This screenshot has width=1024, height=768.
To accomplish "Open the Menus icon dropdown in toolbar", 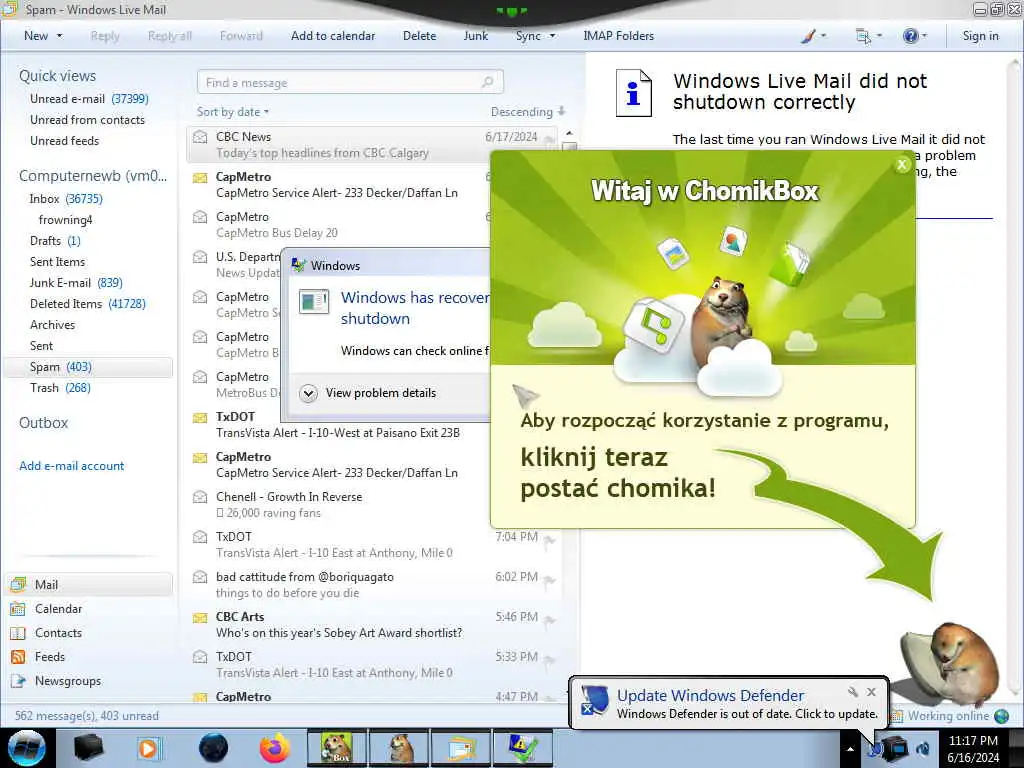I will [869, 36].
